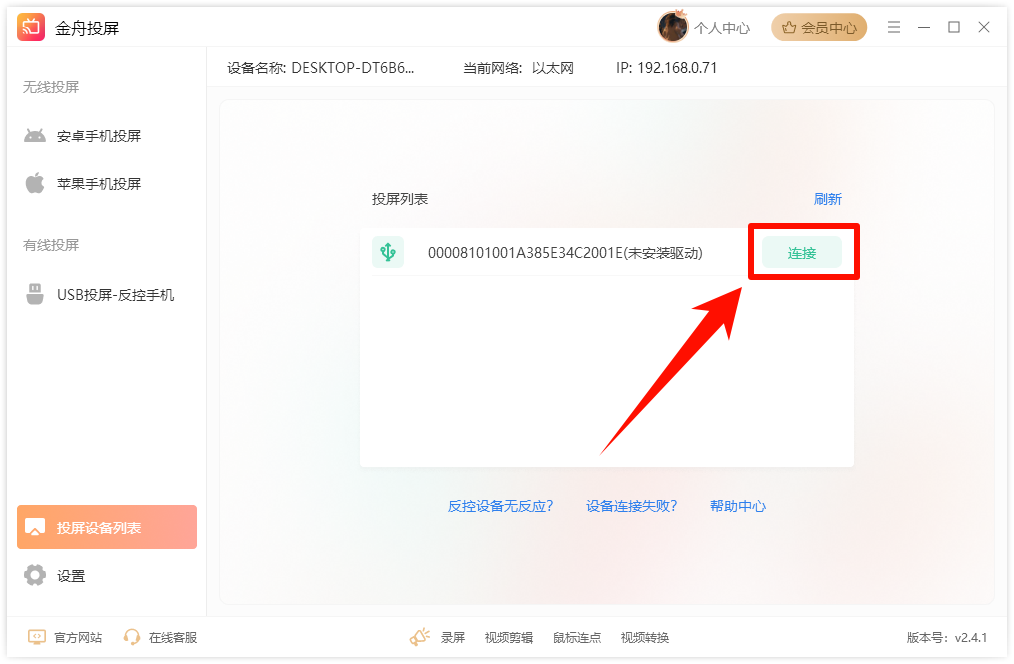Click the user avatar profile picture

point(672,27)
